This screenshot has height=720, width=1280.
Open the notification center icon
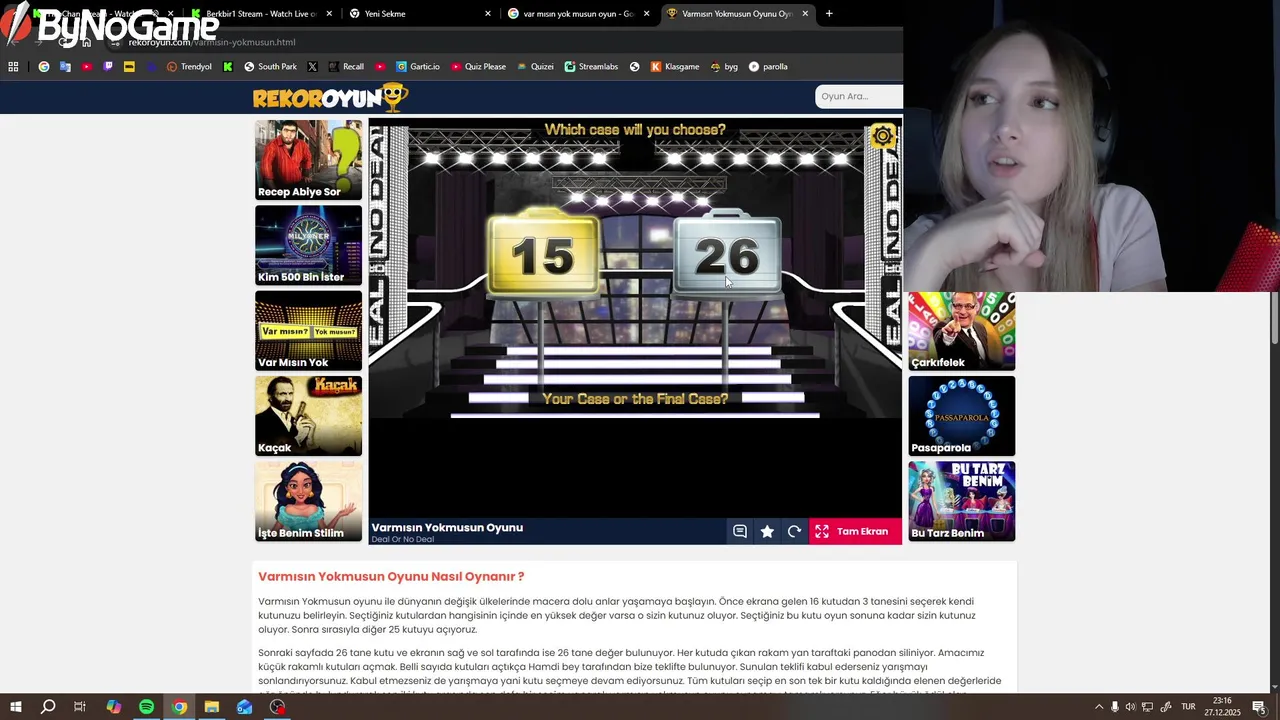point(1258,707)
